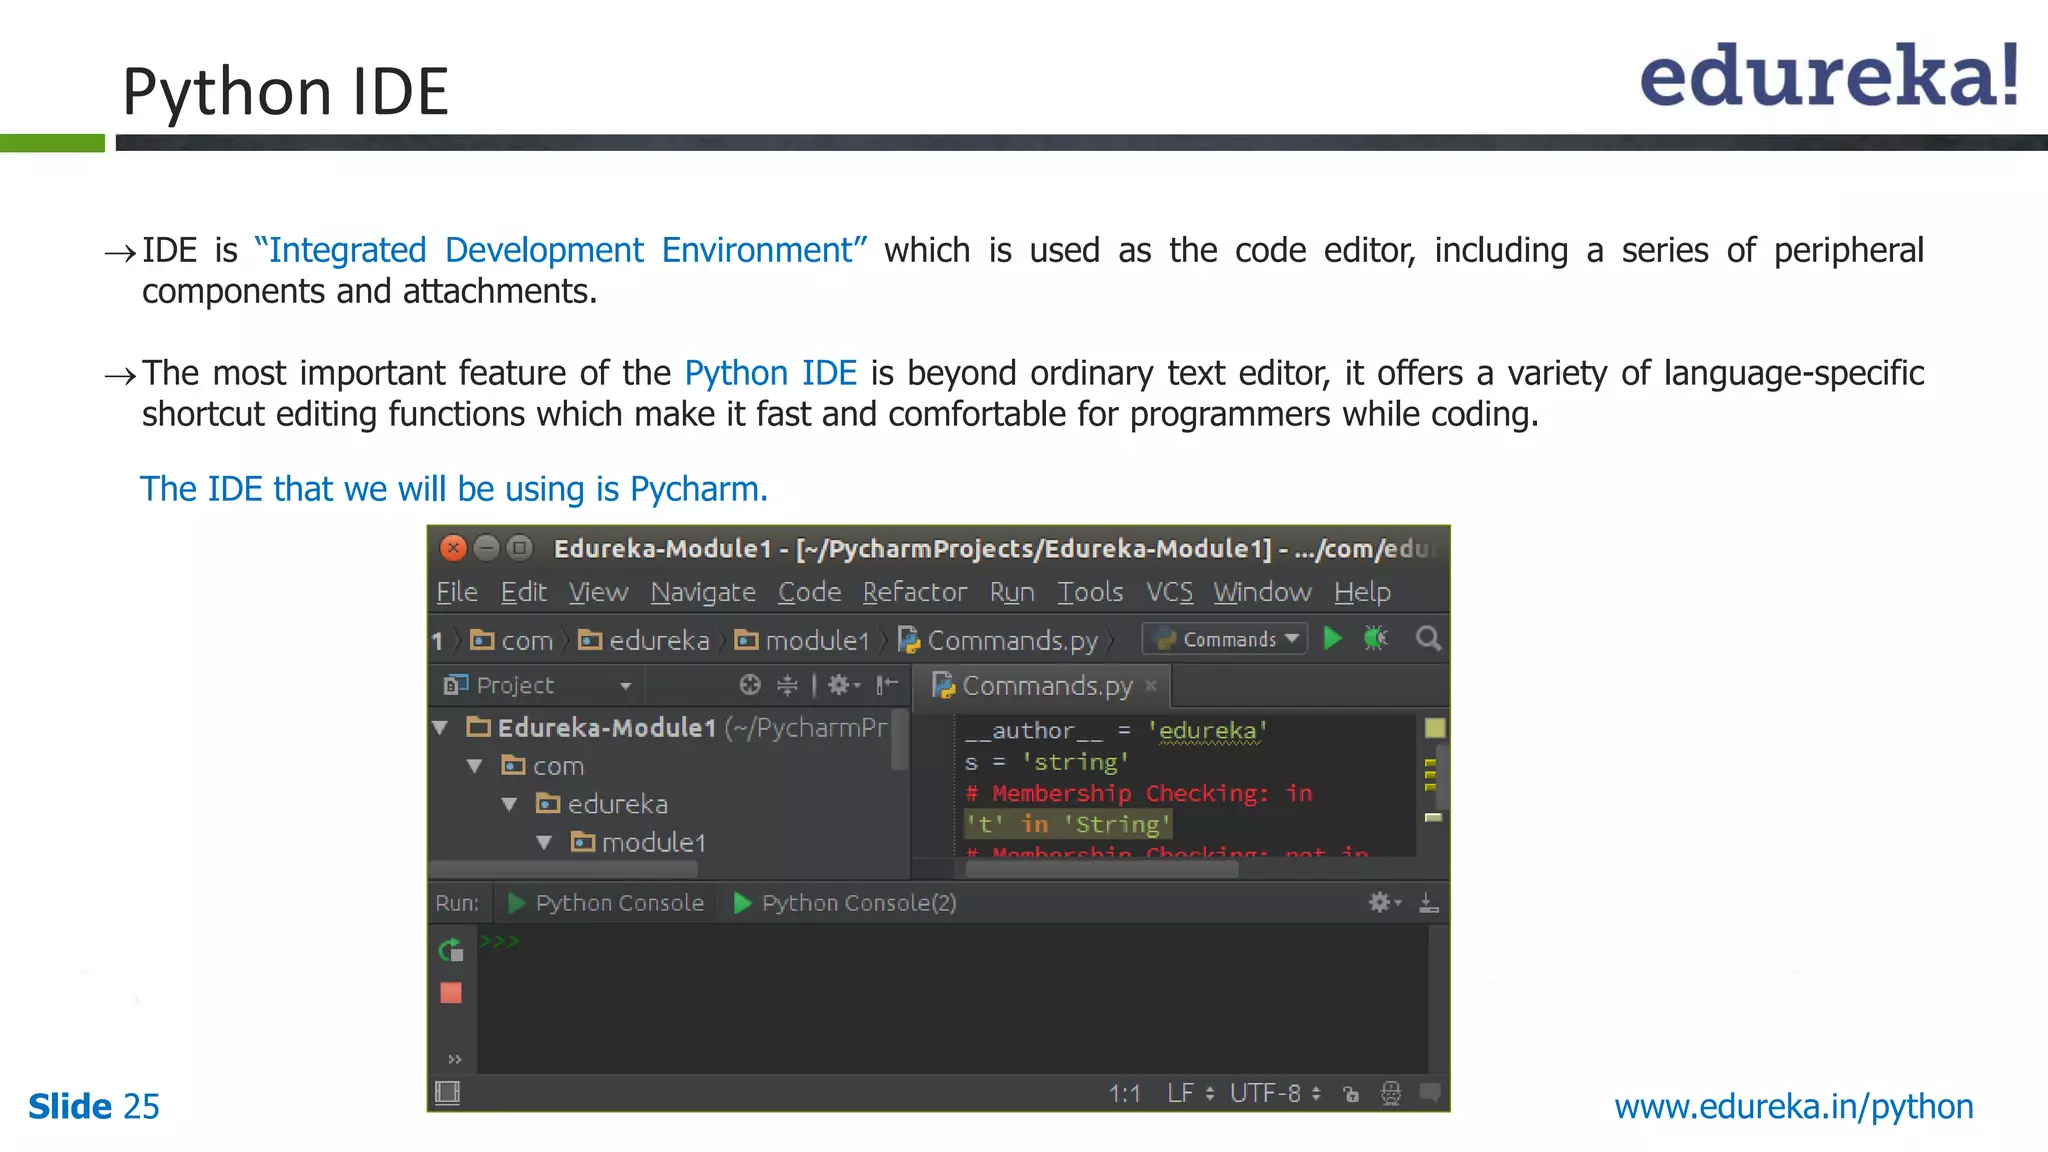Change line separator LF selector
The height and width of the screenshot is (1152, 2048).
[1190, 1093]
